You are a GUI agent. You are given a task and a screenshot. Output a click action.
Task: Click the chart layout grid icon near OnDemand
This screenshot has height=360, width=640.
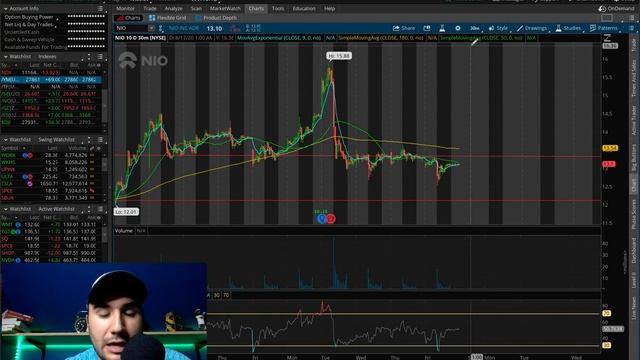pos(607,18)
